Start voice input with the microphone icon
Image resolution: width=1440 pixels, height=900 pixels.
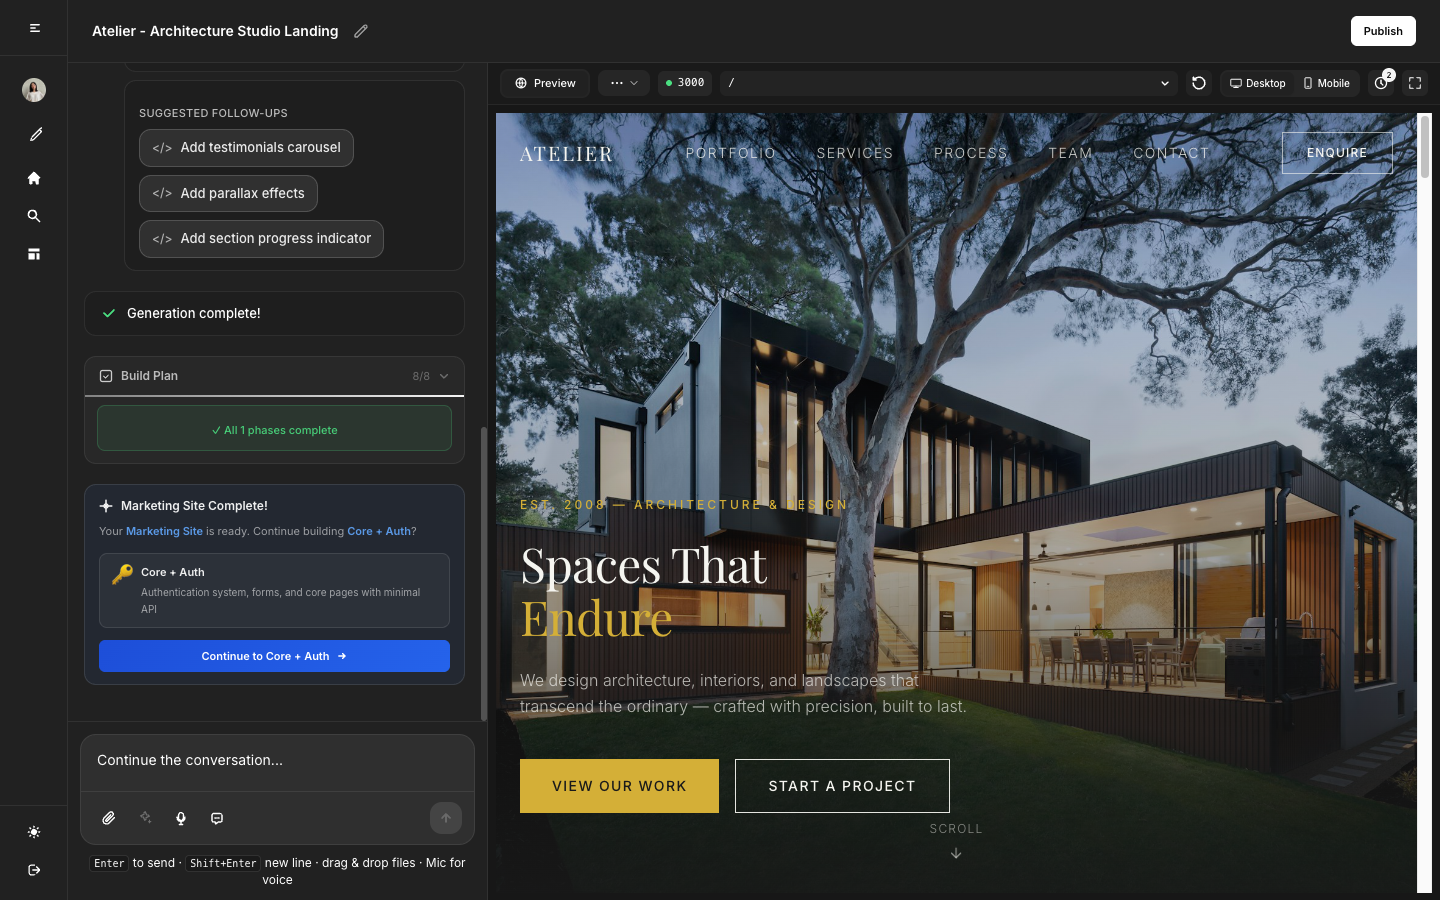tap(180, 818)
